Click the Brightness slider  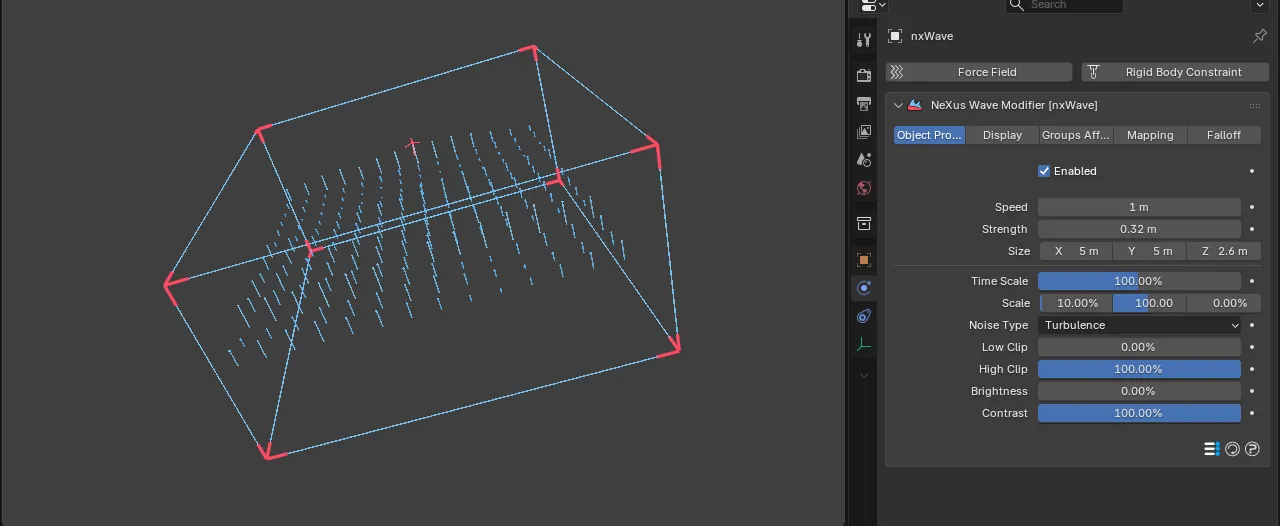[1139, 391]
